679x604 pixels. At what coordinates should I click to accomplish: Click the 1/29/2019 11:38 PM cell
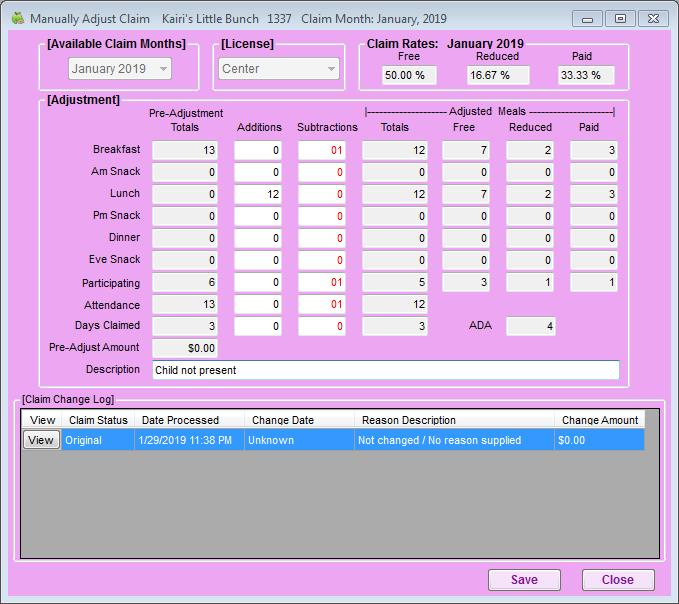point(189,440)
